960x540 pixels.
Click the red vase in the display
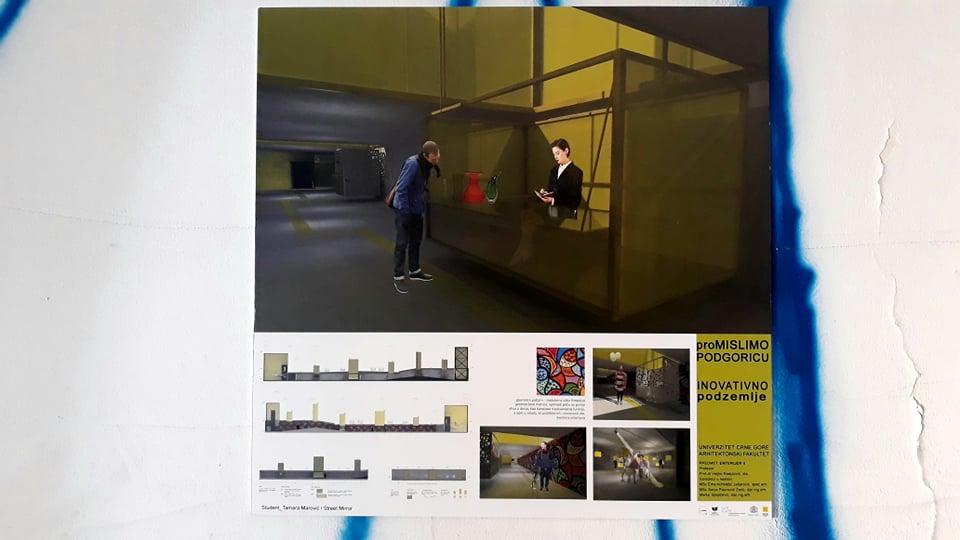coord(473,188)
